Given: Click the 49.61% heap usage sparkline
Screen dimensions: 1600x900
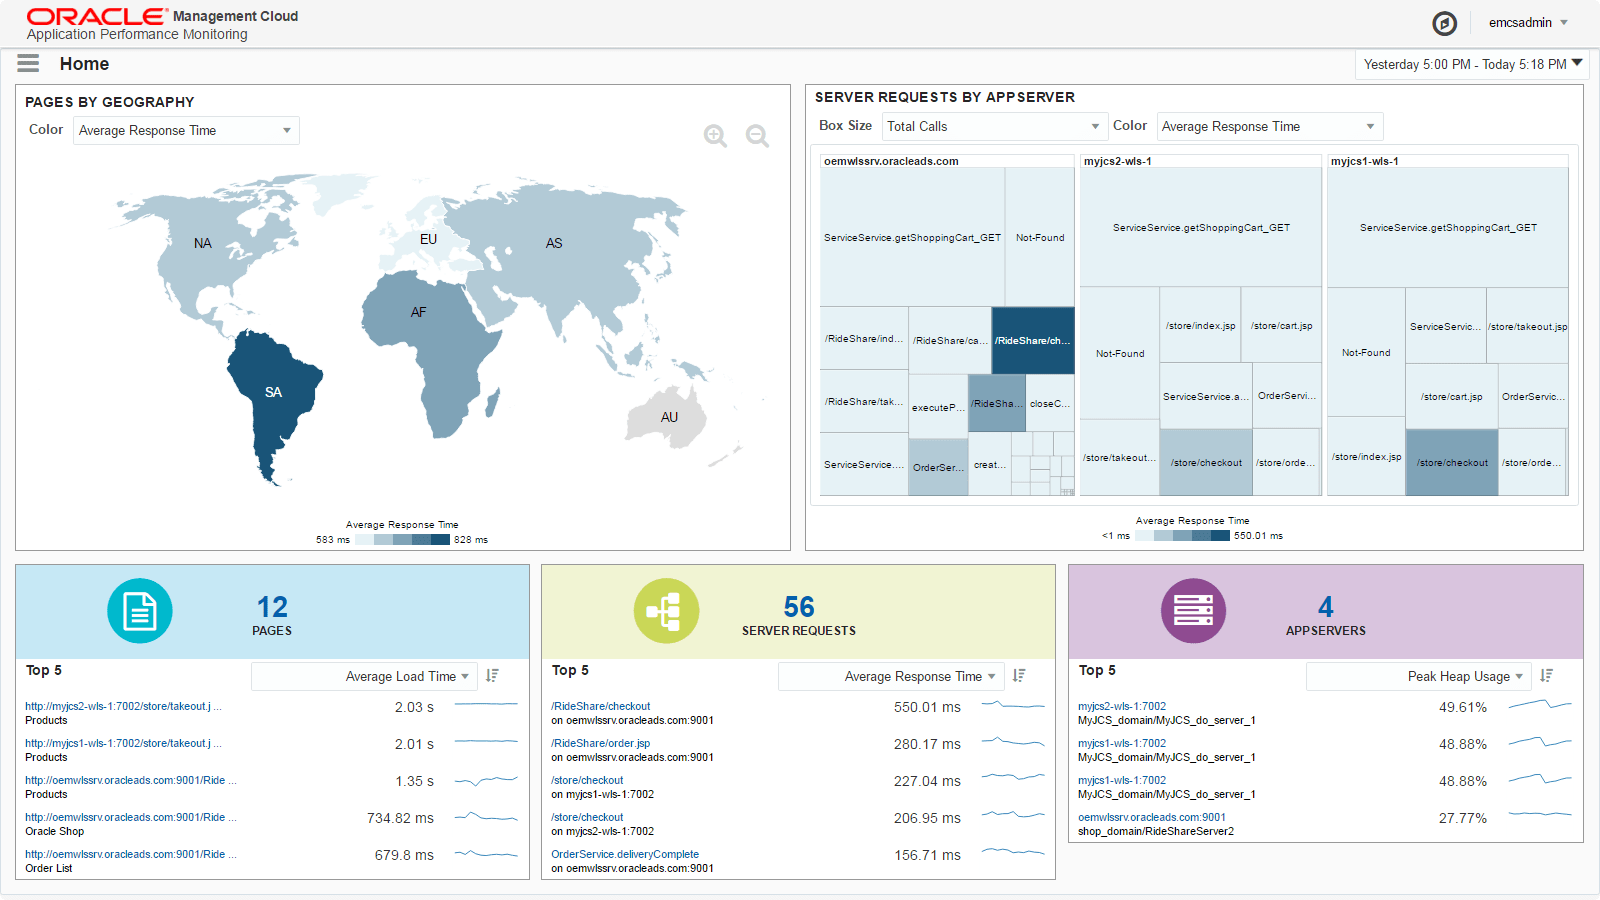Looking at the screenshot, I should point(1540,706).
